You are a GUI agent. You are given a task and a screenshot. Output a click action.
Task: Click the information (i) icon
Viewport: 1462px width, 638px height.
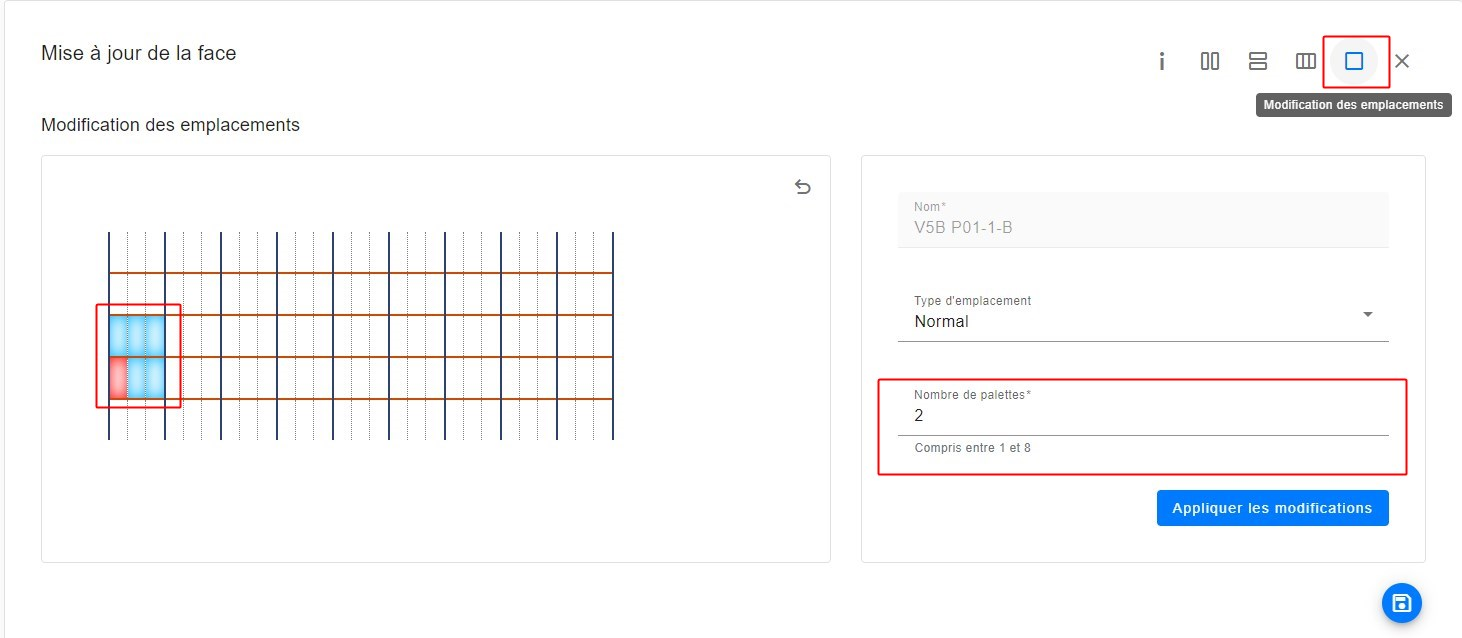1162,62
